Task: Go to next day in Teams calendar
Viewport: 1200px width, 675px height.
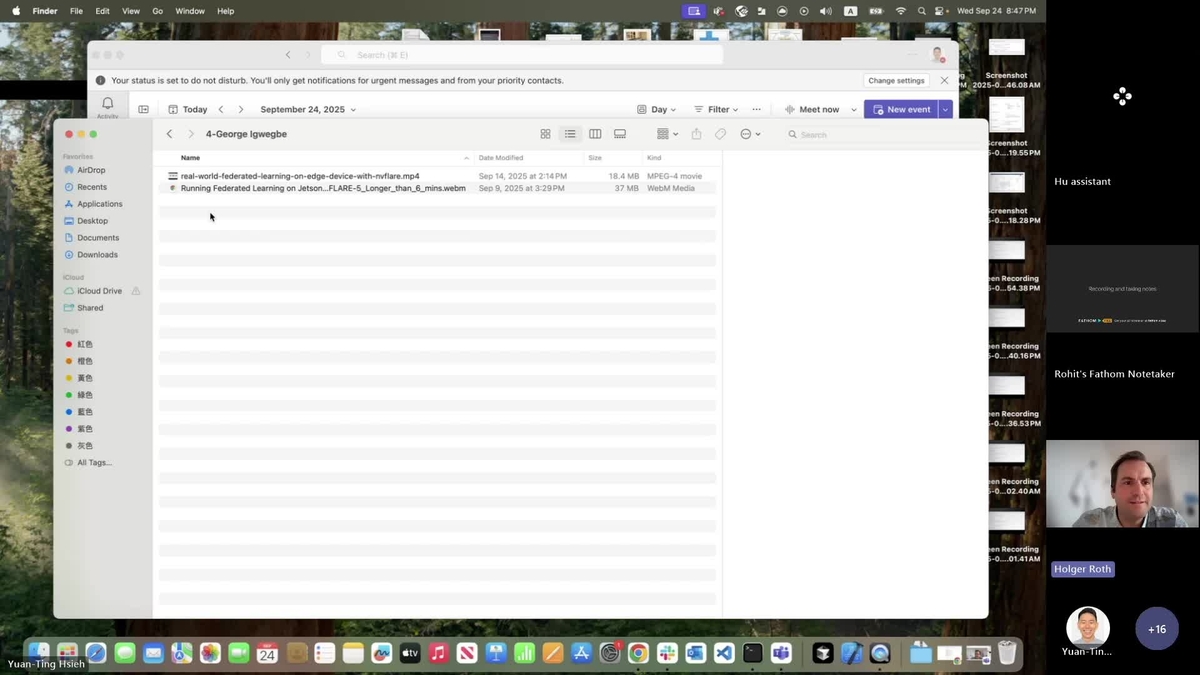Action: [241, 110]
